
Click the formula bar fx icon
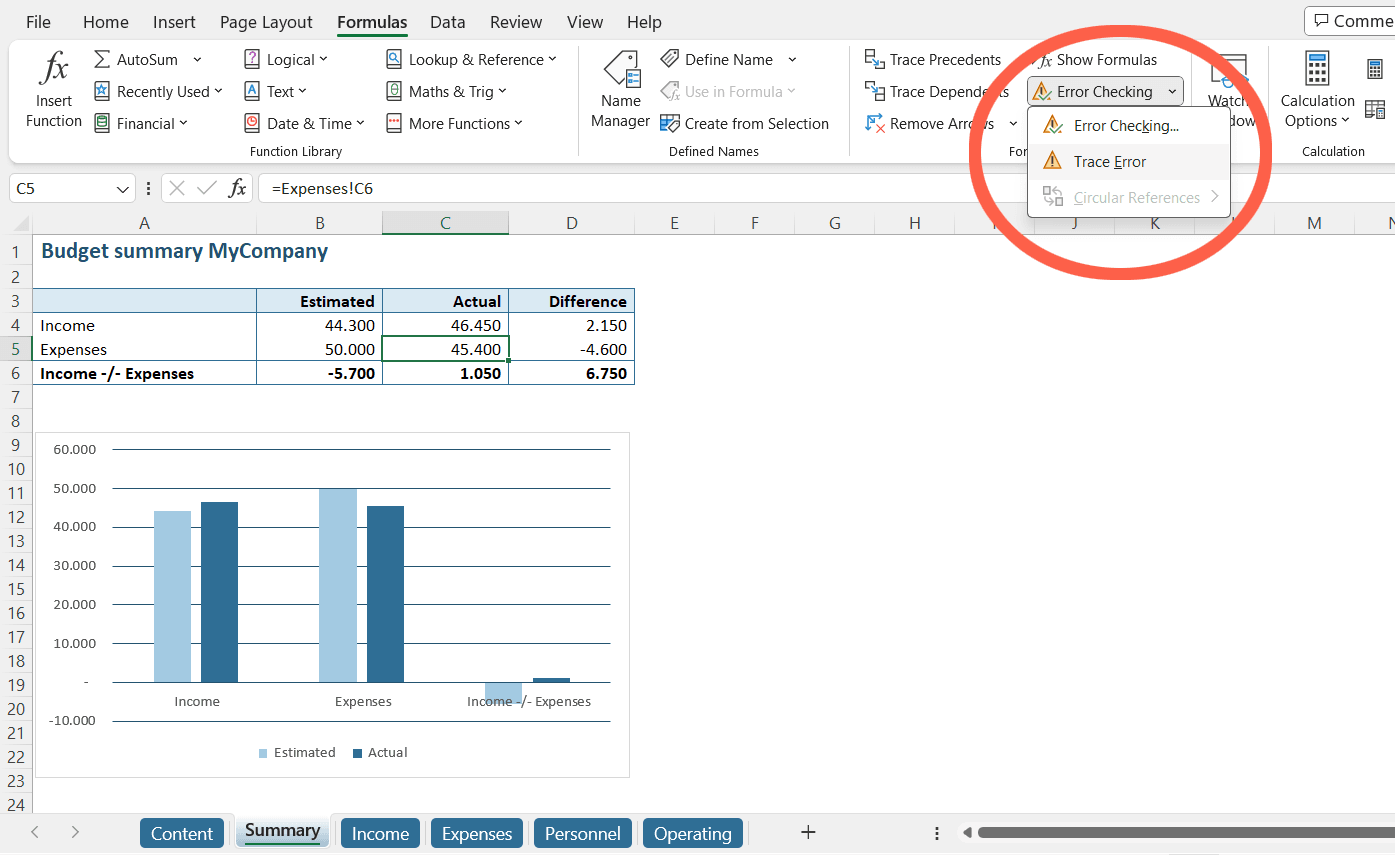click(x=237, y=188)
